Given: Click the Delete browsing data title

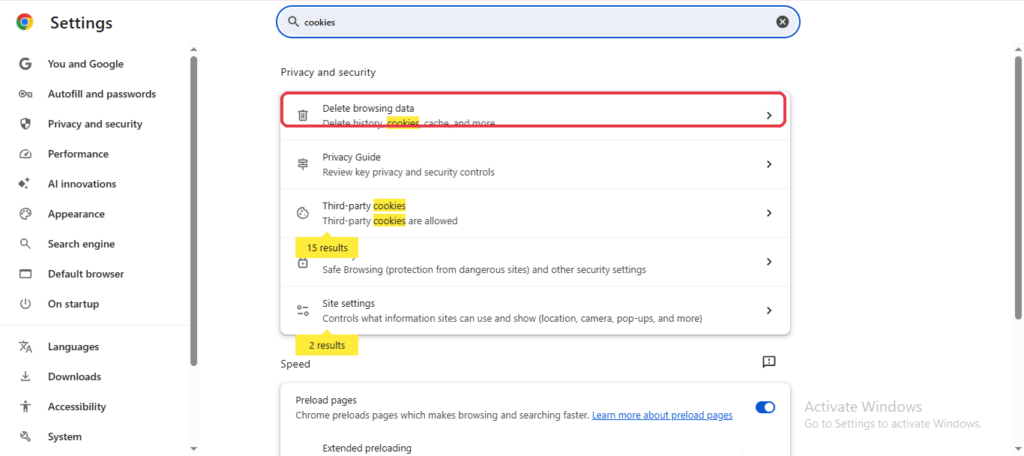Looking at the screenshot, I should (x=368, y=108).
